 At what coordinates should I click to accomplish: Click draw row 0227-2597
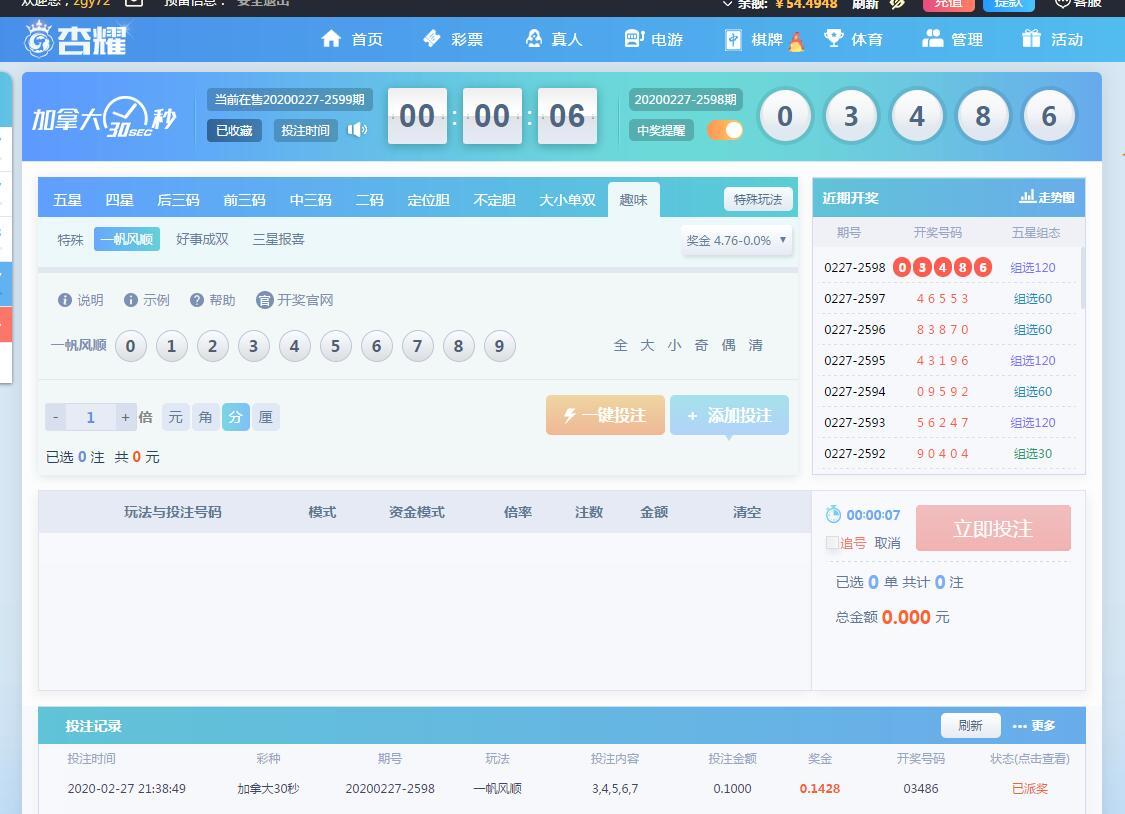947,298
